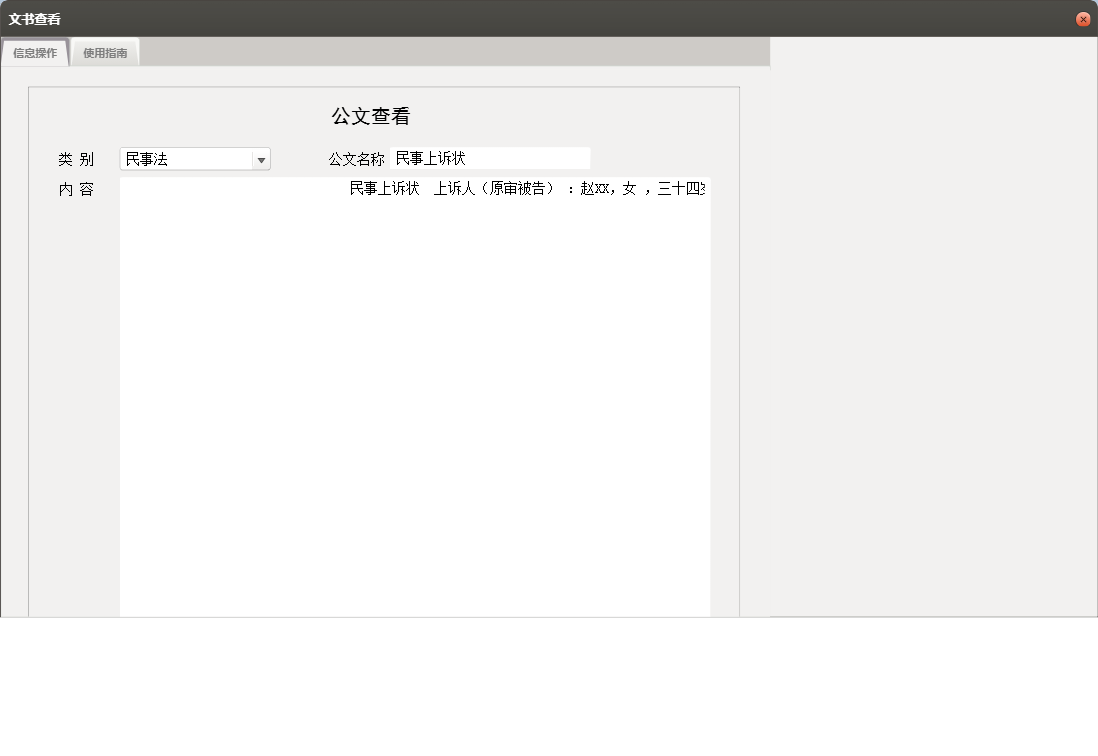Click the dropdown arrow next to 民事法
1098x756 pixels.
pyautogui.click(x=260, y=158)
